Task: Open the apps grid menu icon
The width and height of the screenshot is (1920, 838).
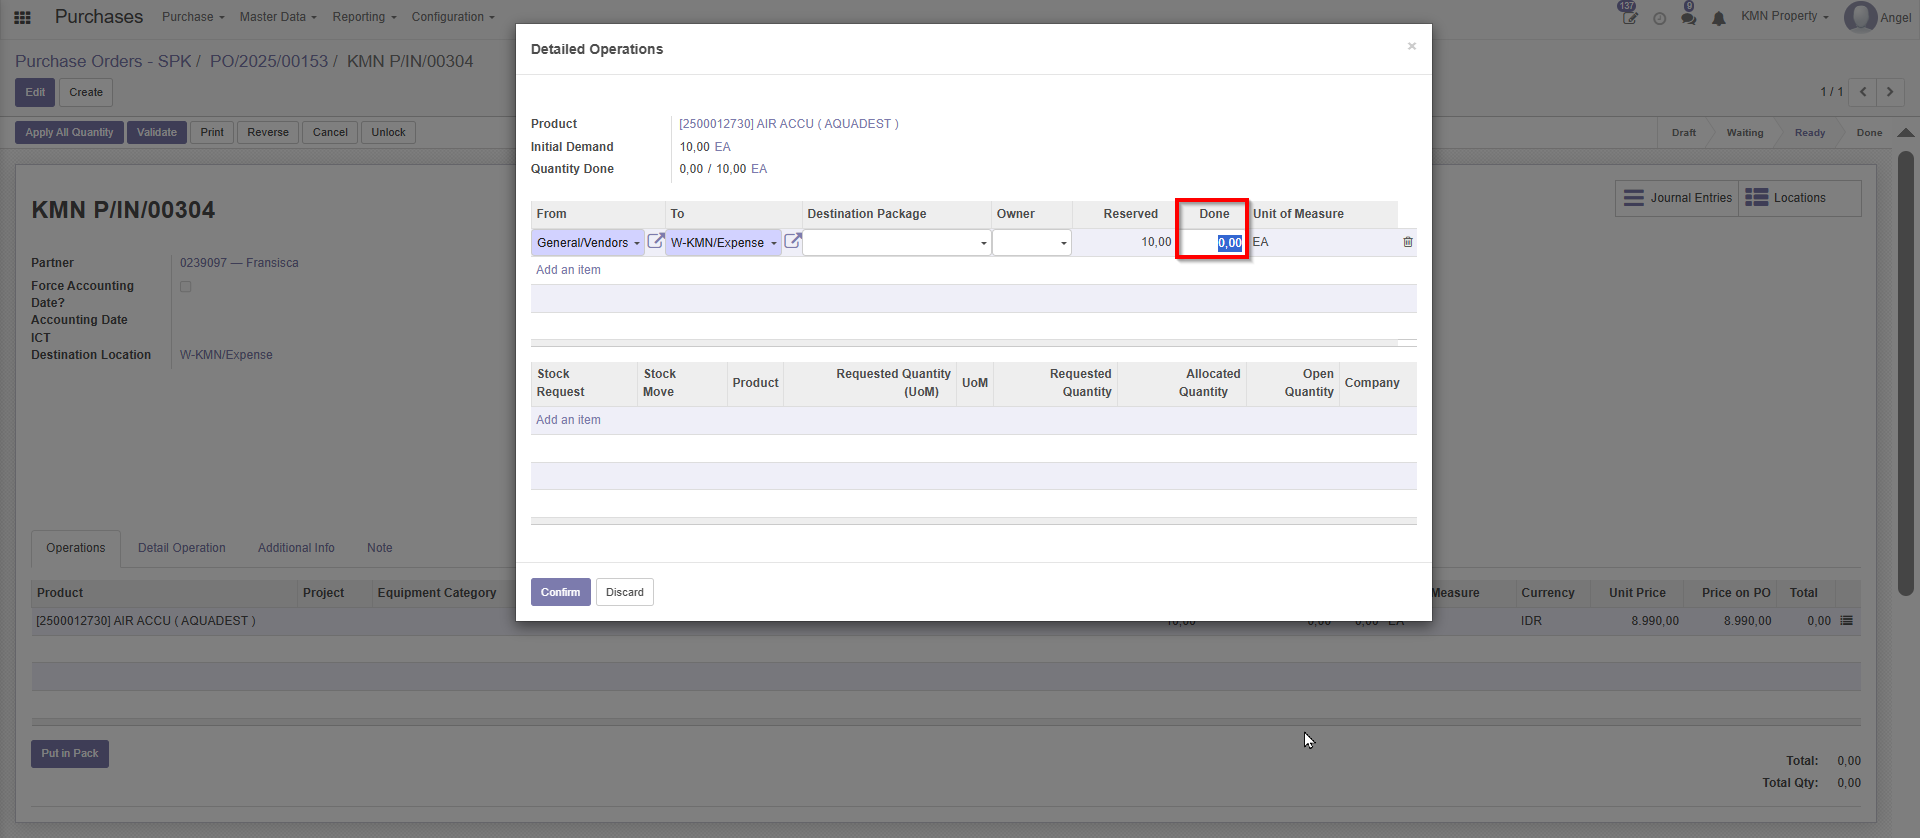Action: pyautogui.click(x=22, y=17)
